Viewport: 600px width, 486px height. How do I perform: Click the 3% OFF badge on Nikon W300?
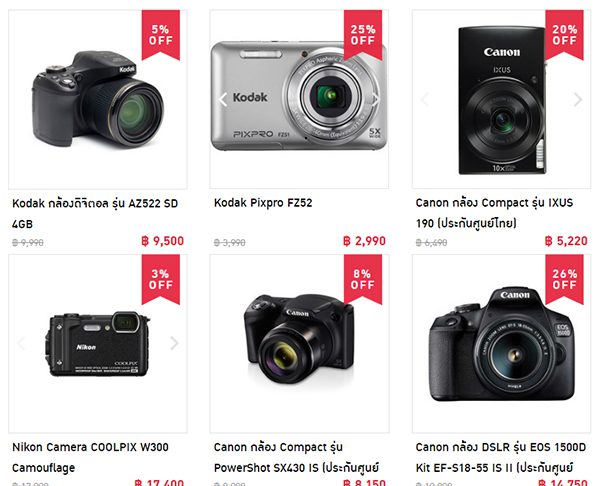coord(161,279)
